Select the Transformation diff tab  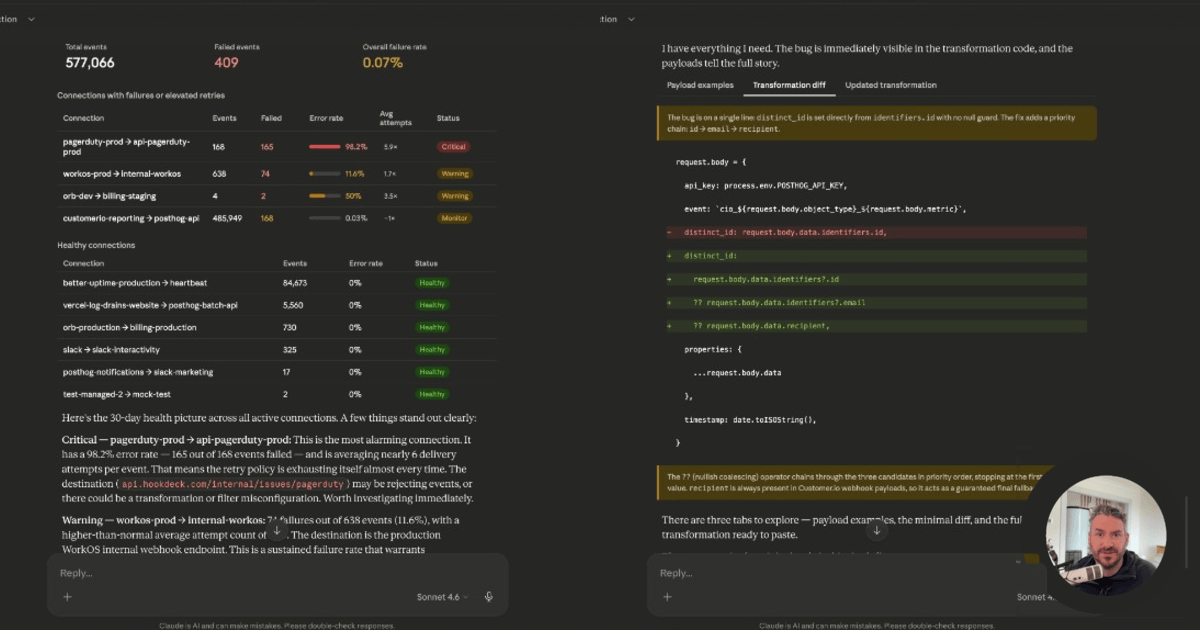(x=789, y=85)
